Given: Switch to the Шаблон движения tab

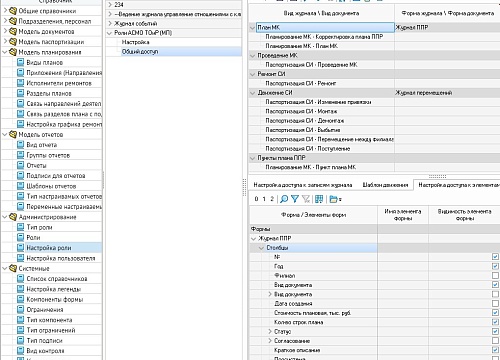Looking at the screenshot, I should (385, 185).
